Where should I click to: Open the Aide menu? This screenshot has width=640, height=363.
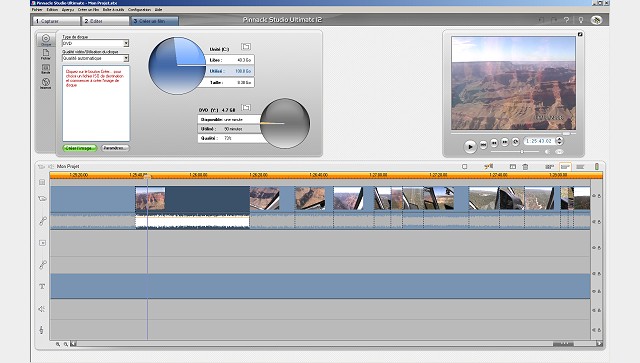tap(158, 9)
